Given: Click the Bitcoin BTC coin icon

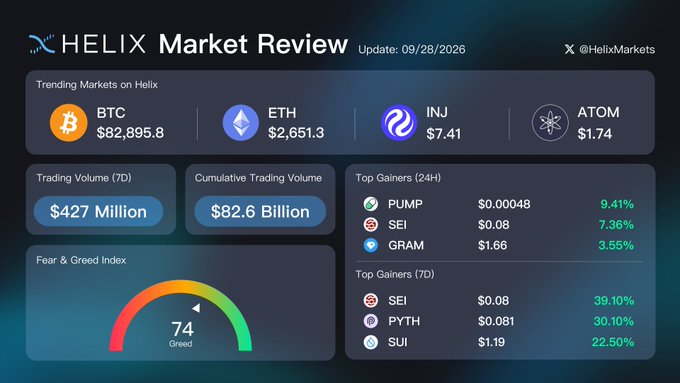Looking at the screenshot, I should point(69,123).
